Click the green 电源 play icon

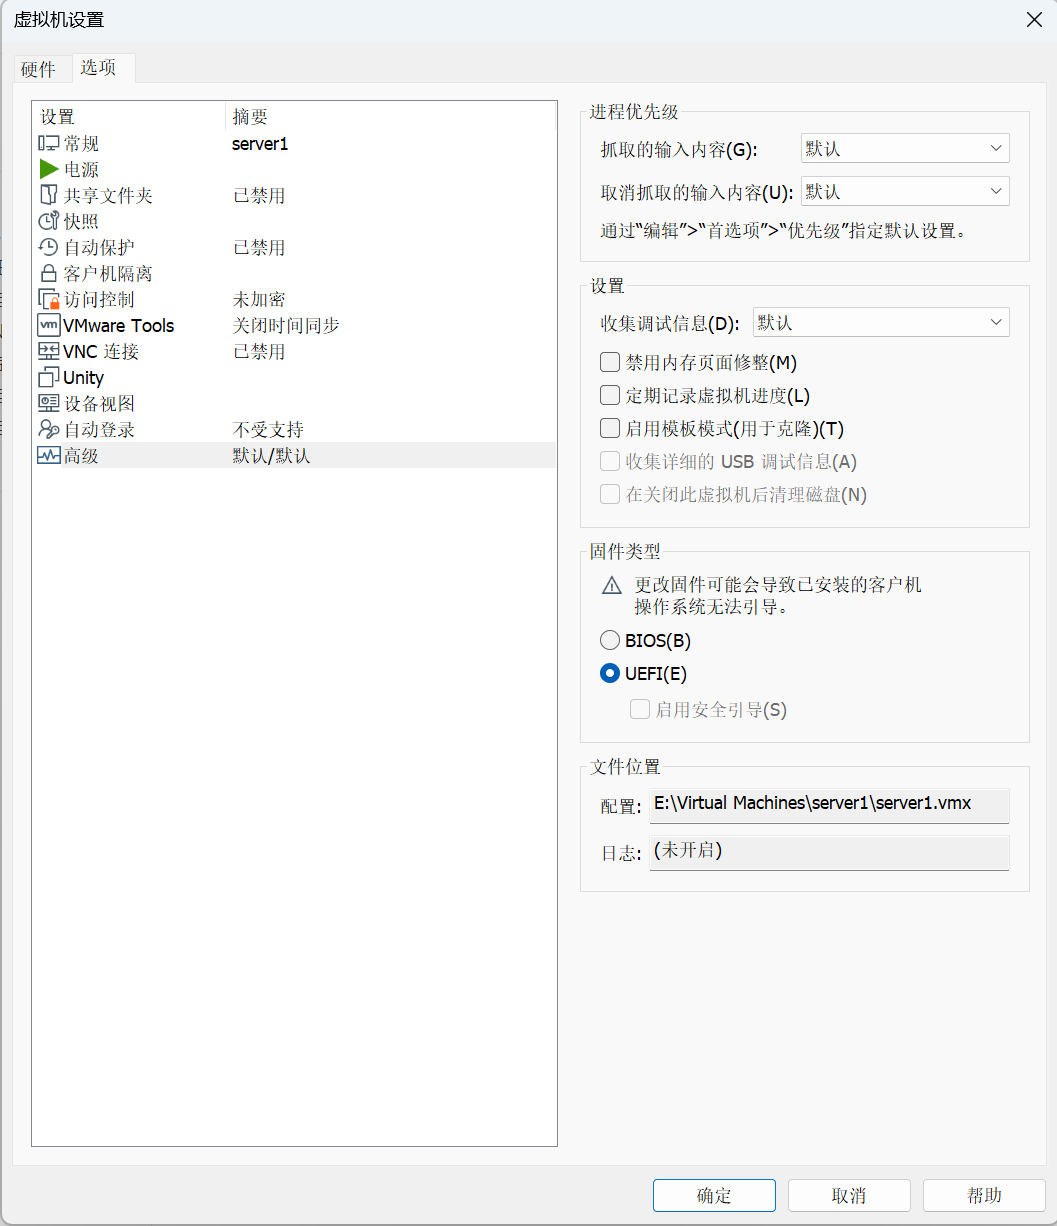(49, 170)
